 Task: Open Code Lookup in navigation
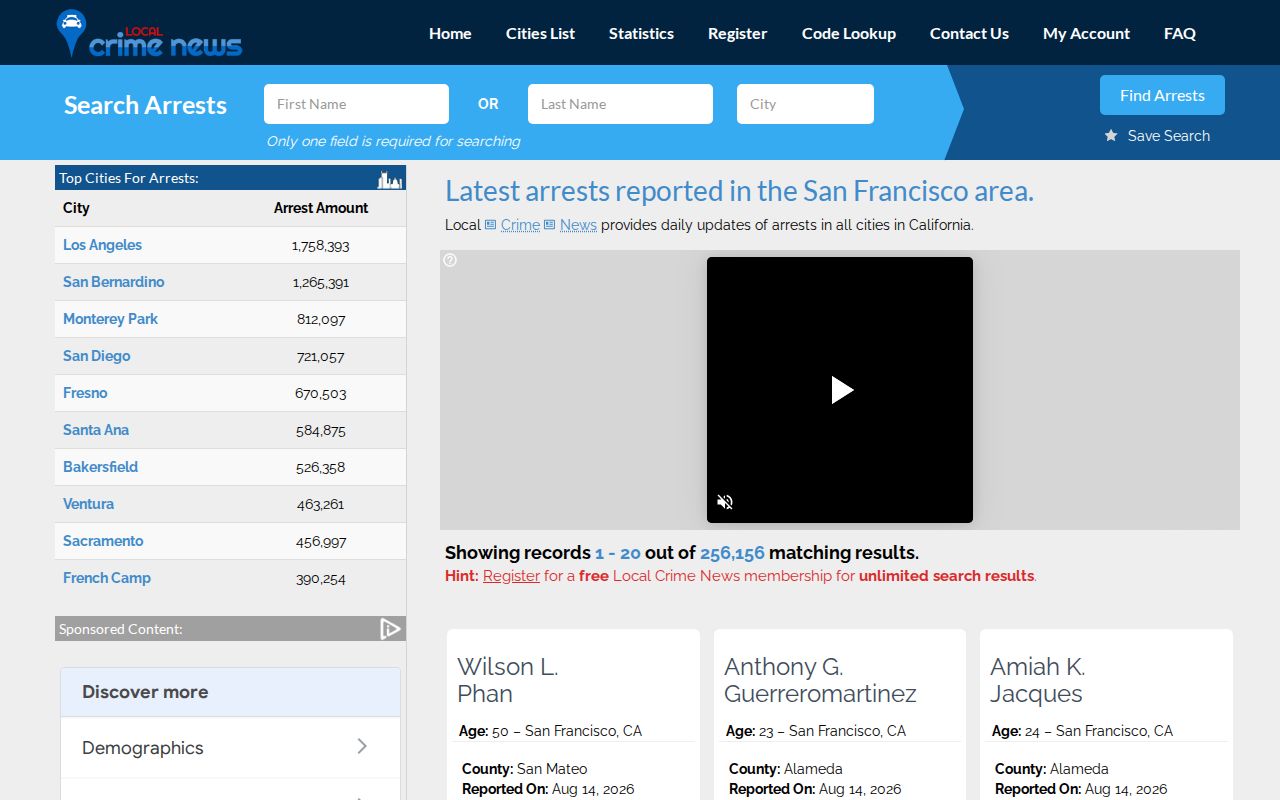coord(849,33)
